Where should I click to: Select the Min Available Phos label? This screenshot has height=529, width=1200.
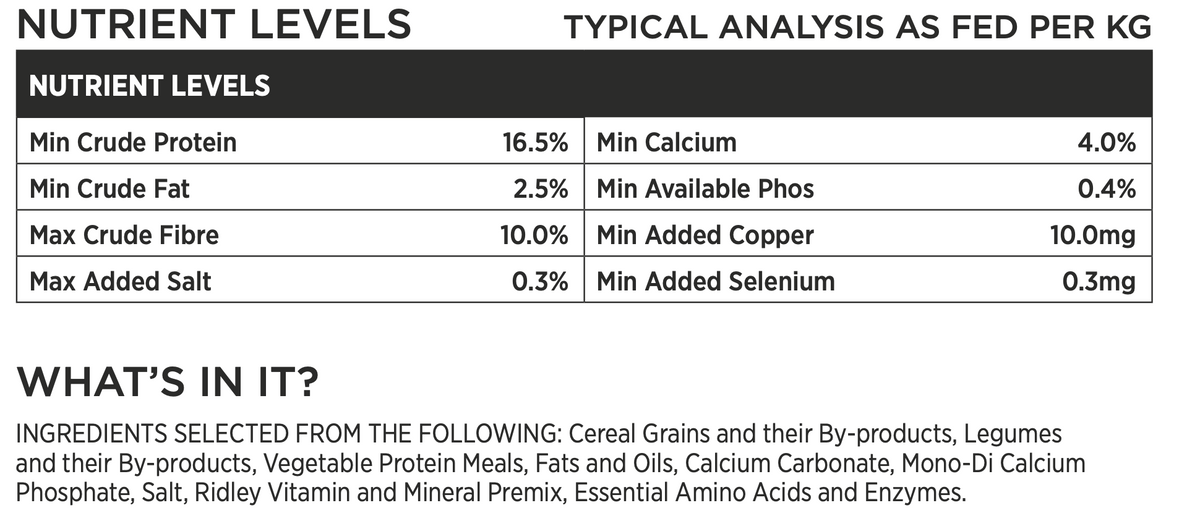click(x=705, y=189)
